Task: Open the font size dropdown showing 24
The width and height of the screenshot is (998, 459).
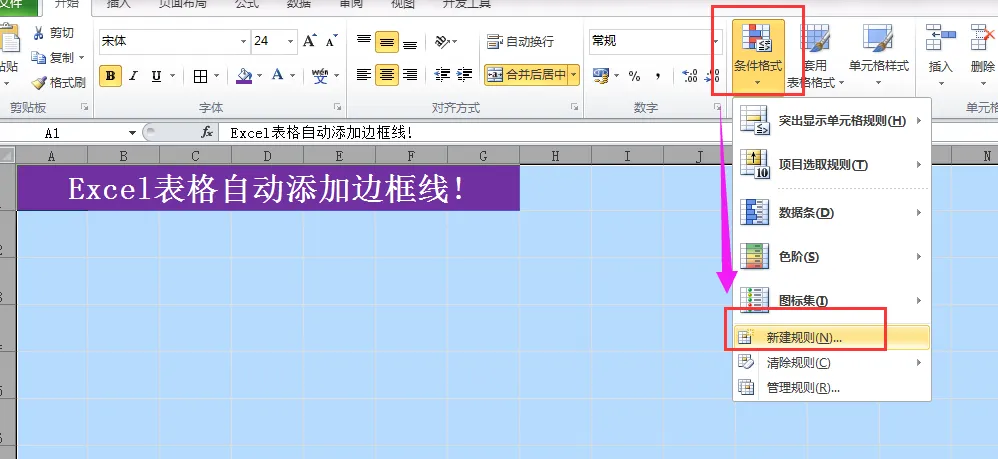Action: tap(290, 41)
